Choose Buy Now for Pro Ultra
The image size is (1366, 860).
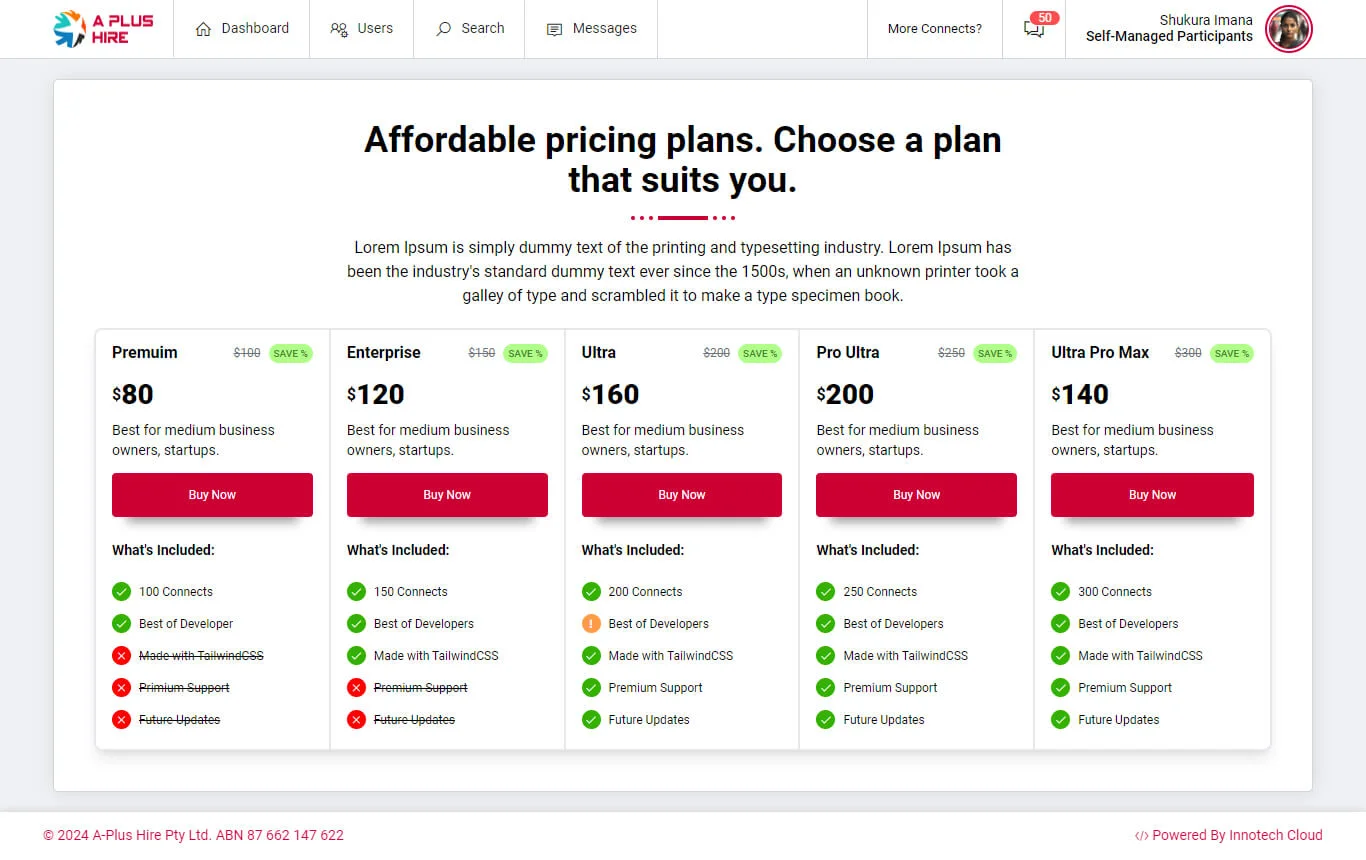[916, 495]
